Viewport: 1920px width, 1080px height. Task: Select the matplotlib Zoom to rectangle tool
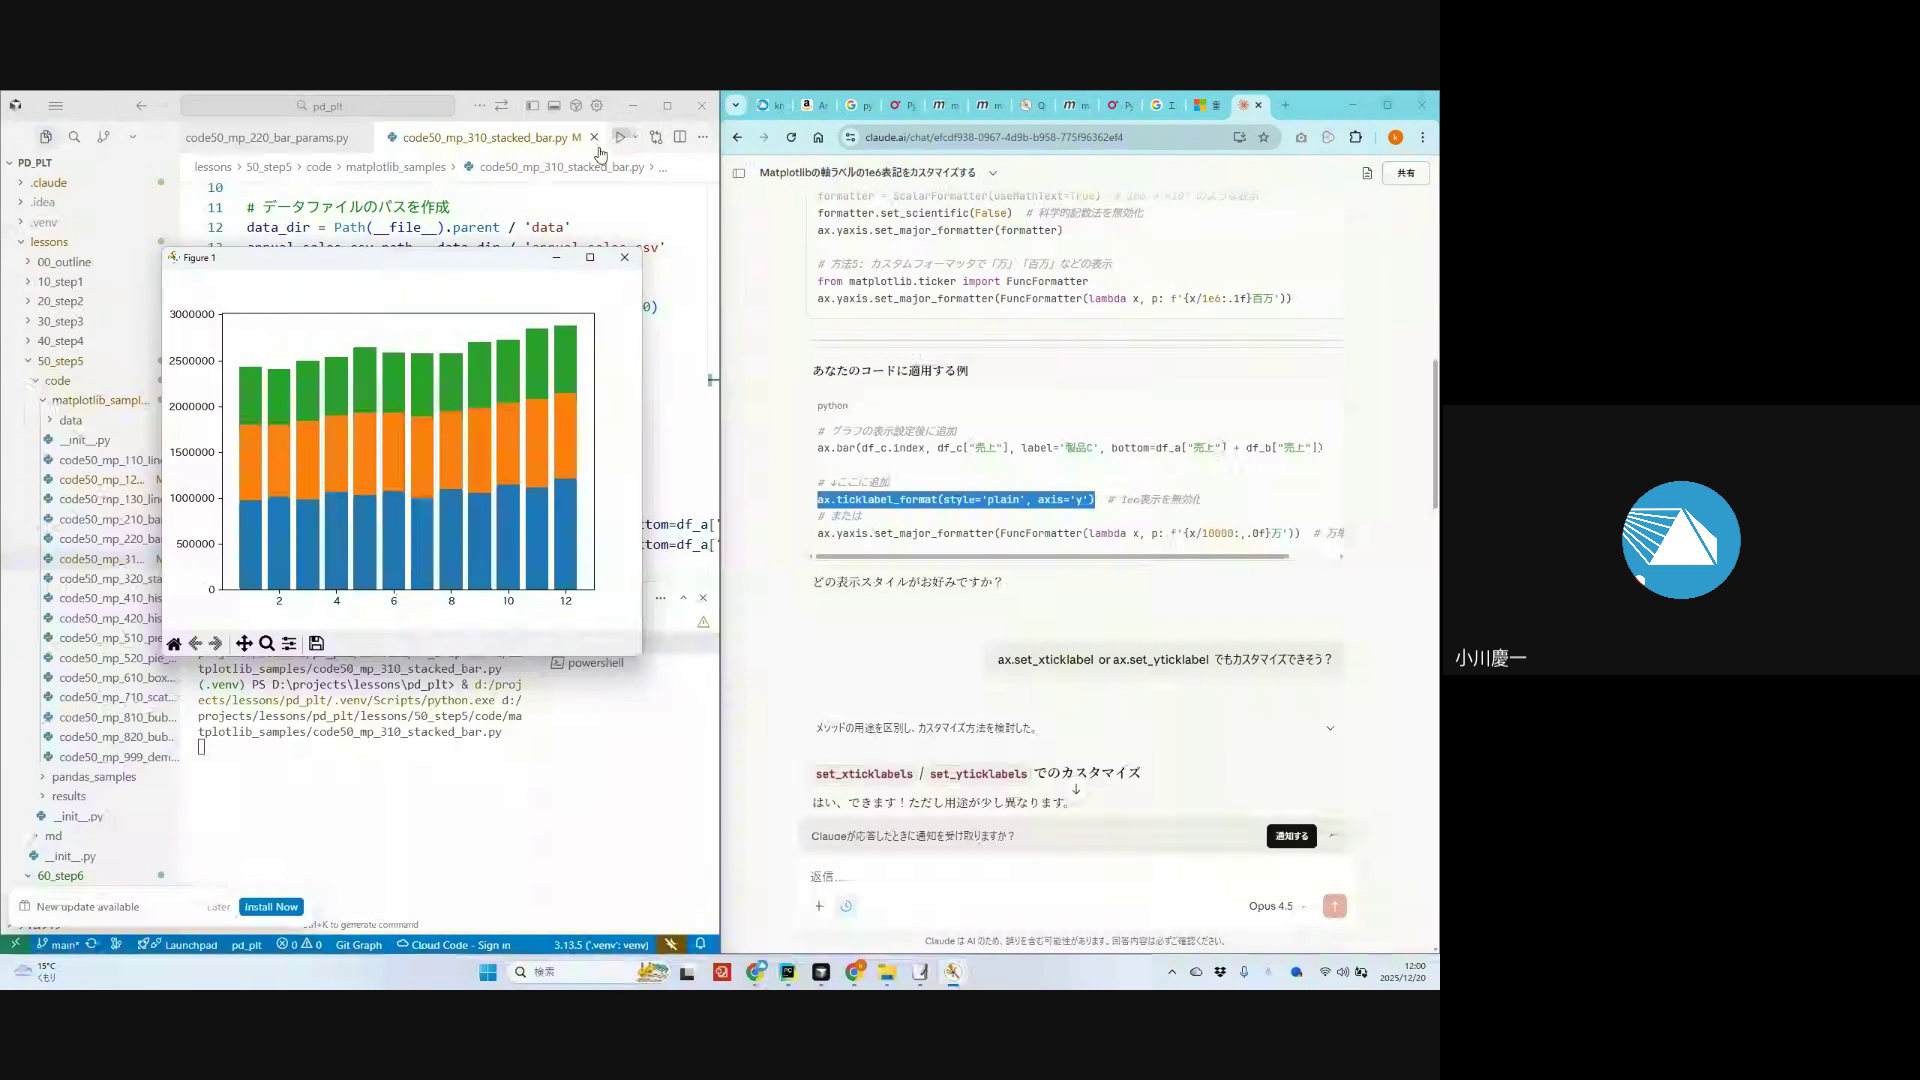(267, 644)
